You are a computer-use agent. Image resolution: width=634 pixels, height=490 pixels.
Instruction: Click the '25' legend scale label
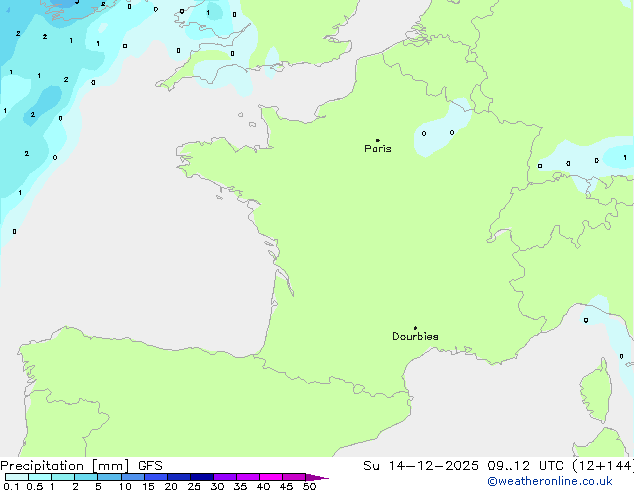[x=194, y=486]
